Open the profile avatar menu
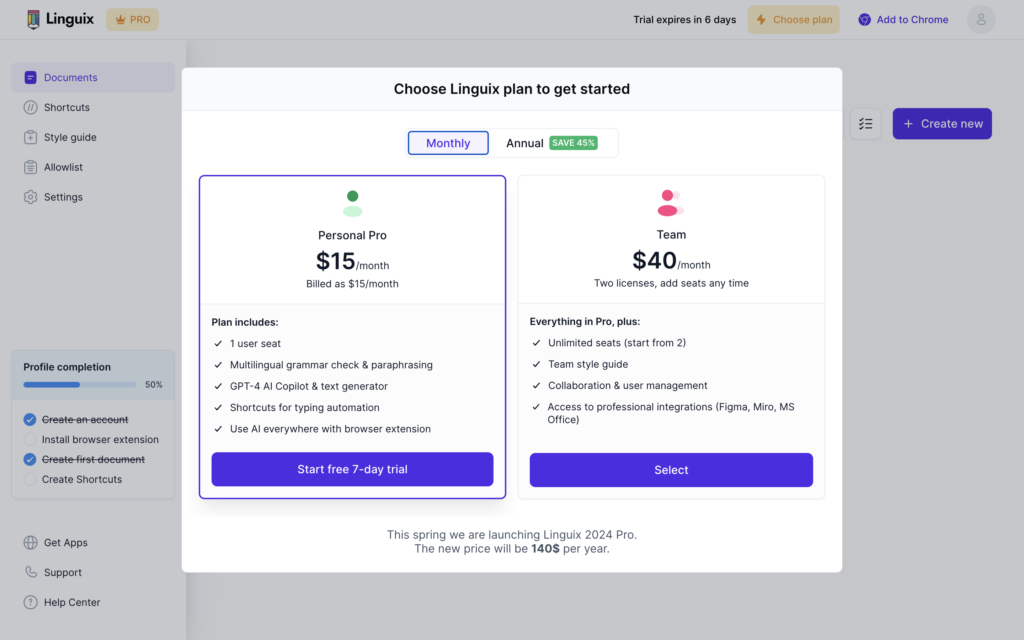The image size is (1024, 640). (981, 19)
